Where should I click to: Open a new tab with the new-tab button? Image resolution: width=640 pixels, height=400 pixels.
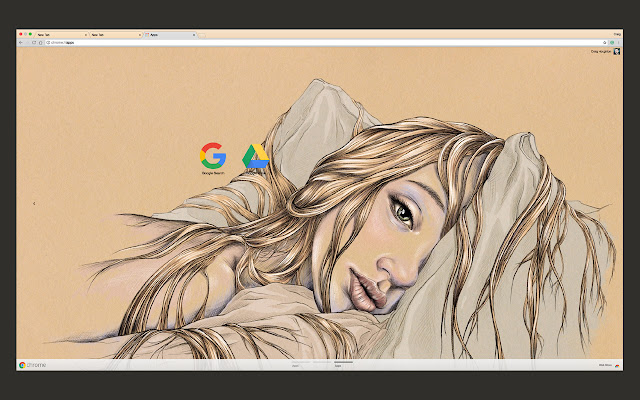pos(202,36)
